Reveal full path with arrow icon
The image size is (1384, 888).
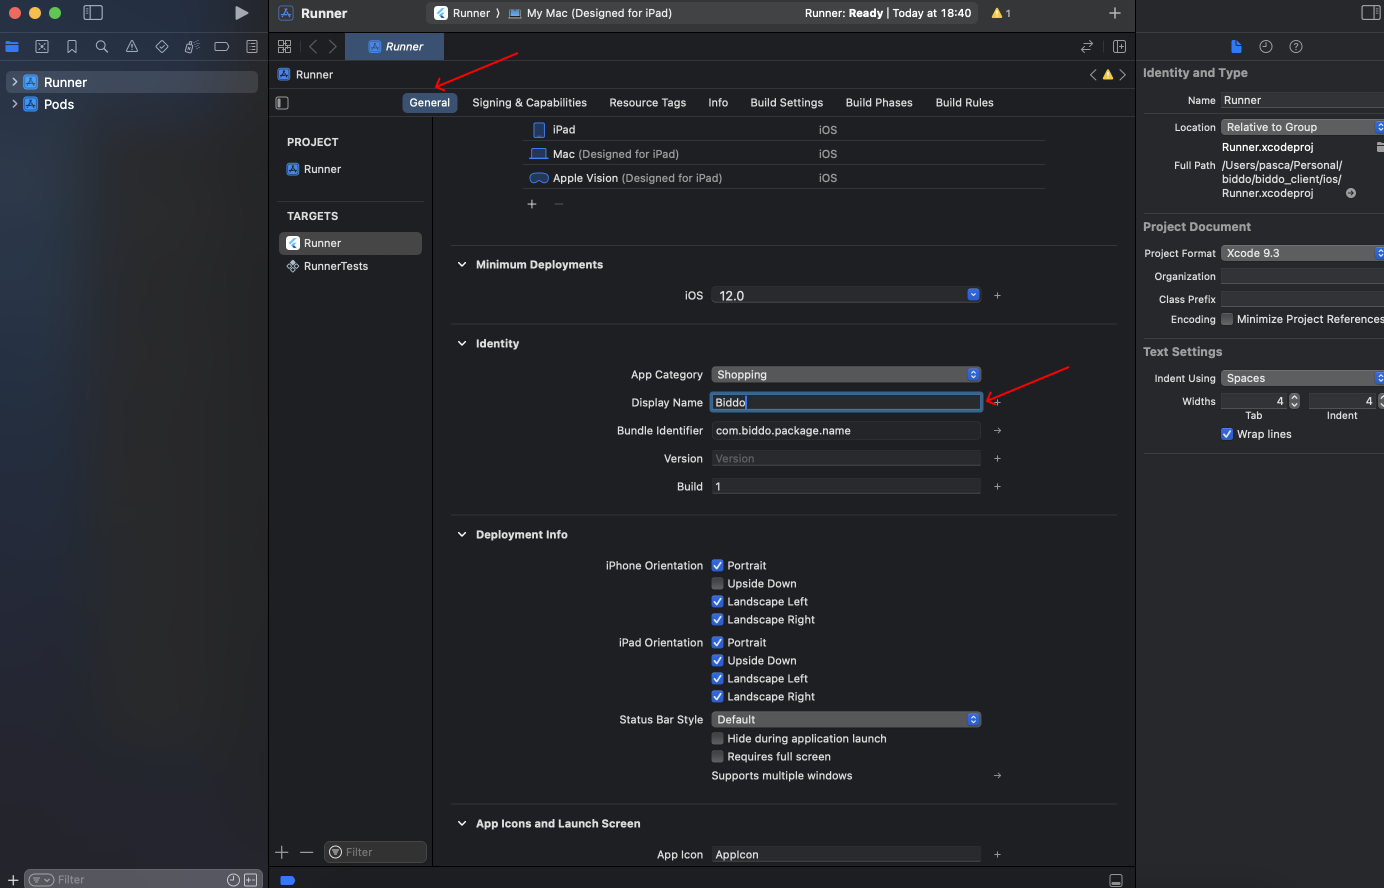1351,194
